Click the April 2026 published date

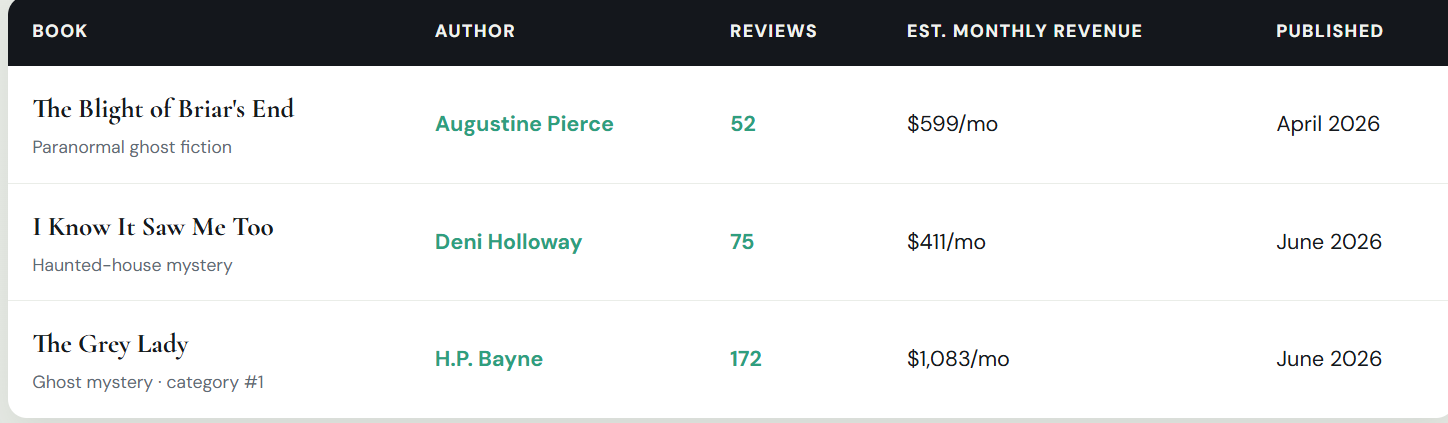click(1328, 124)
